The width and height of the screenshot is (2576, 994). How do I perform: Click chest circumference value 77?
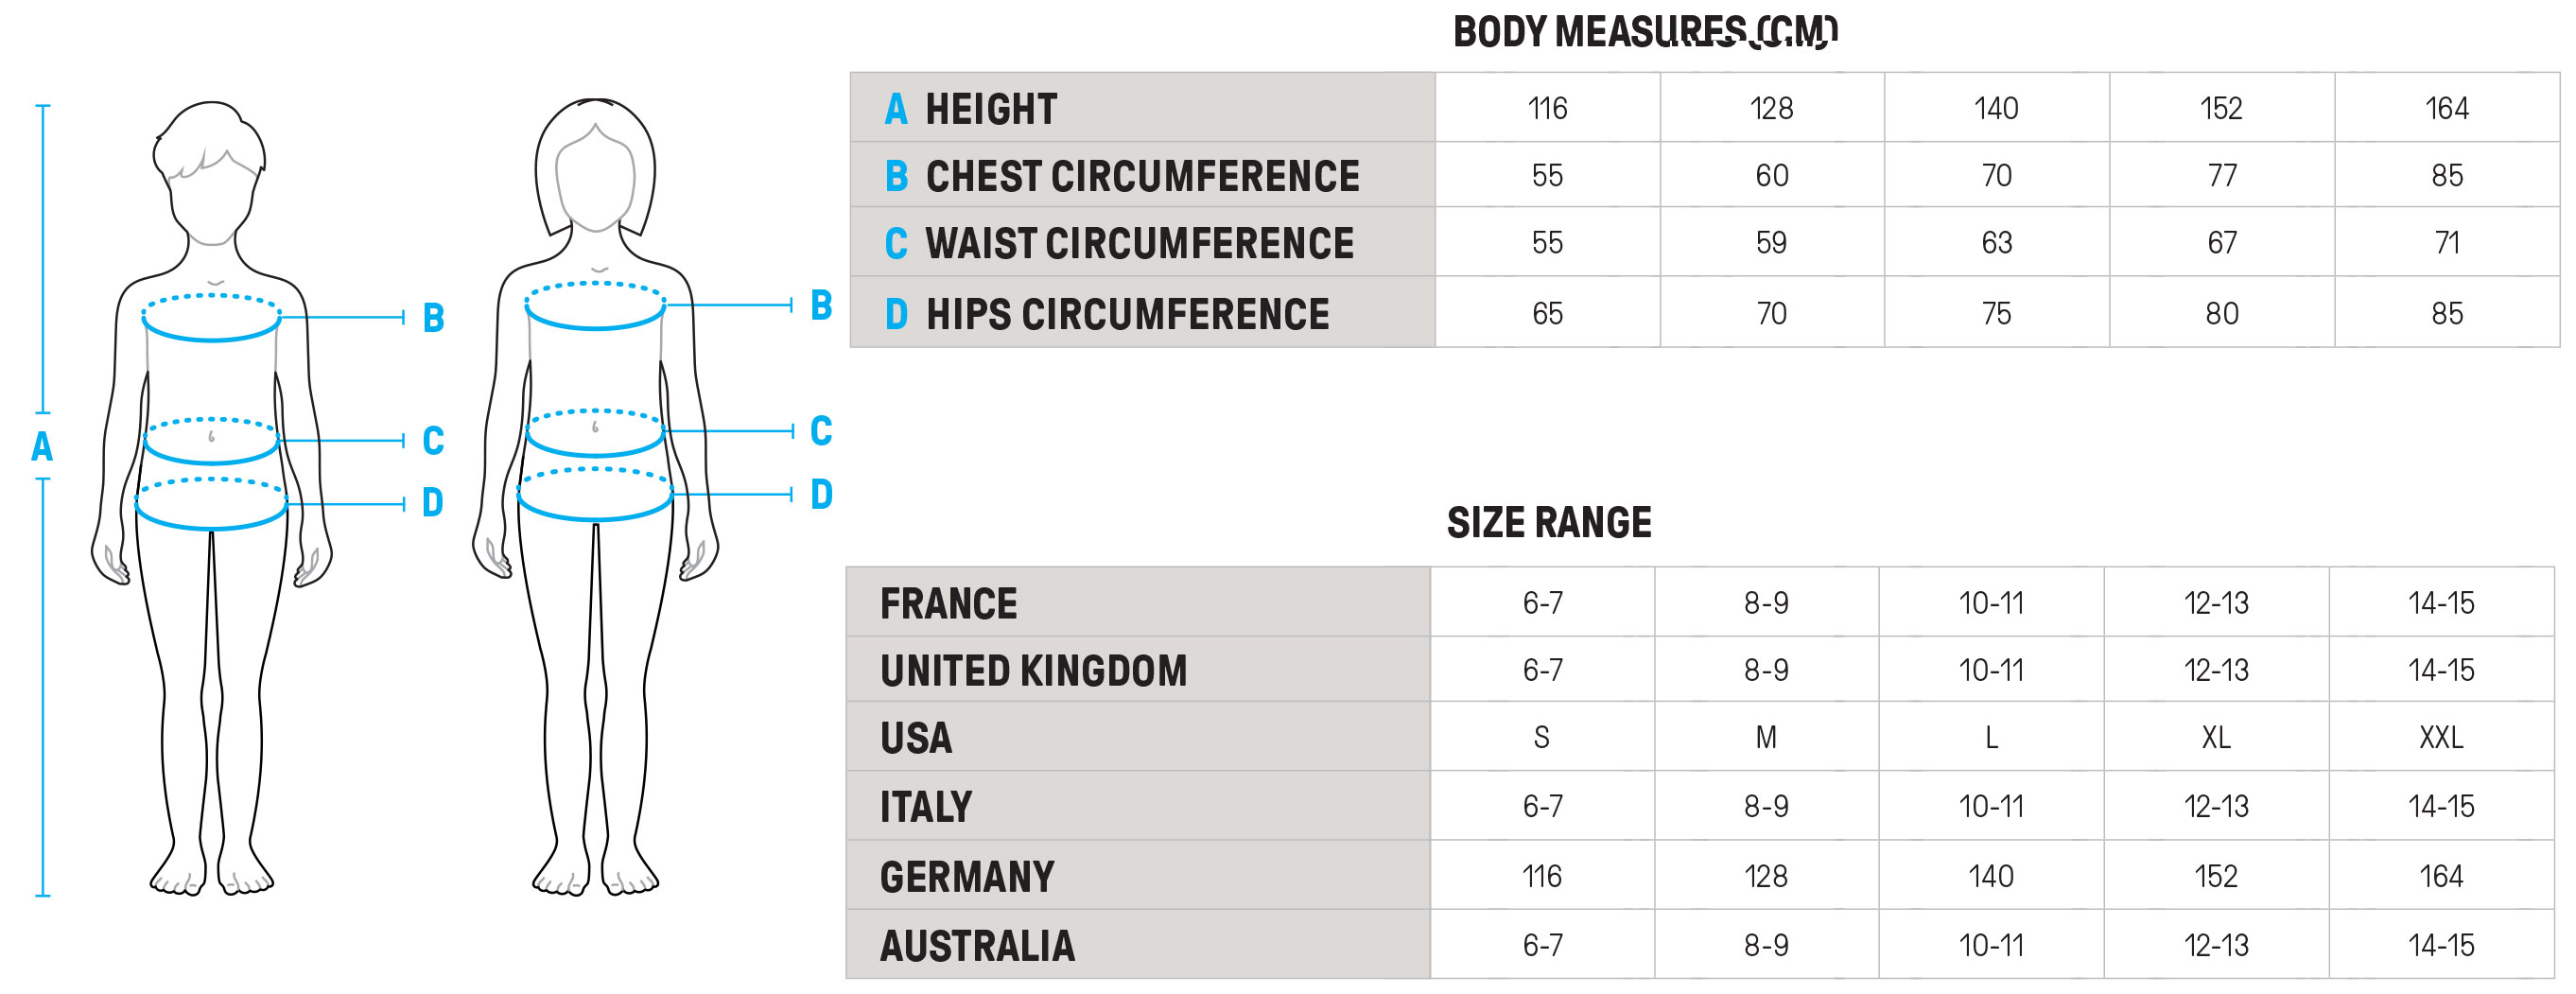point(2221,176)
